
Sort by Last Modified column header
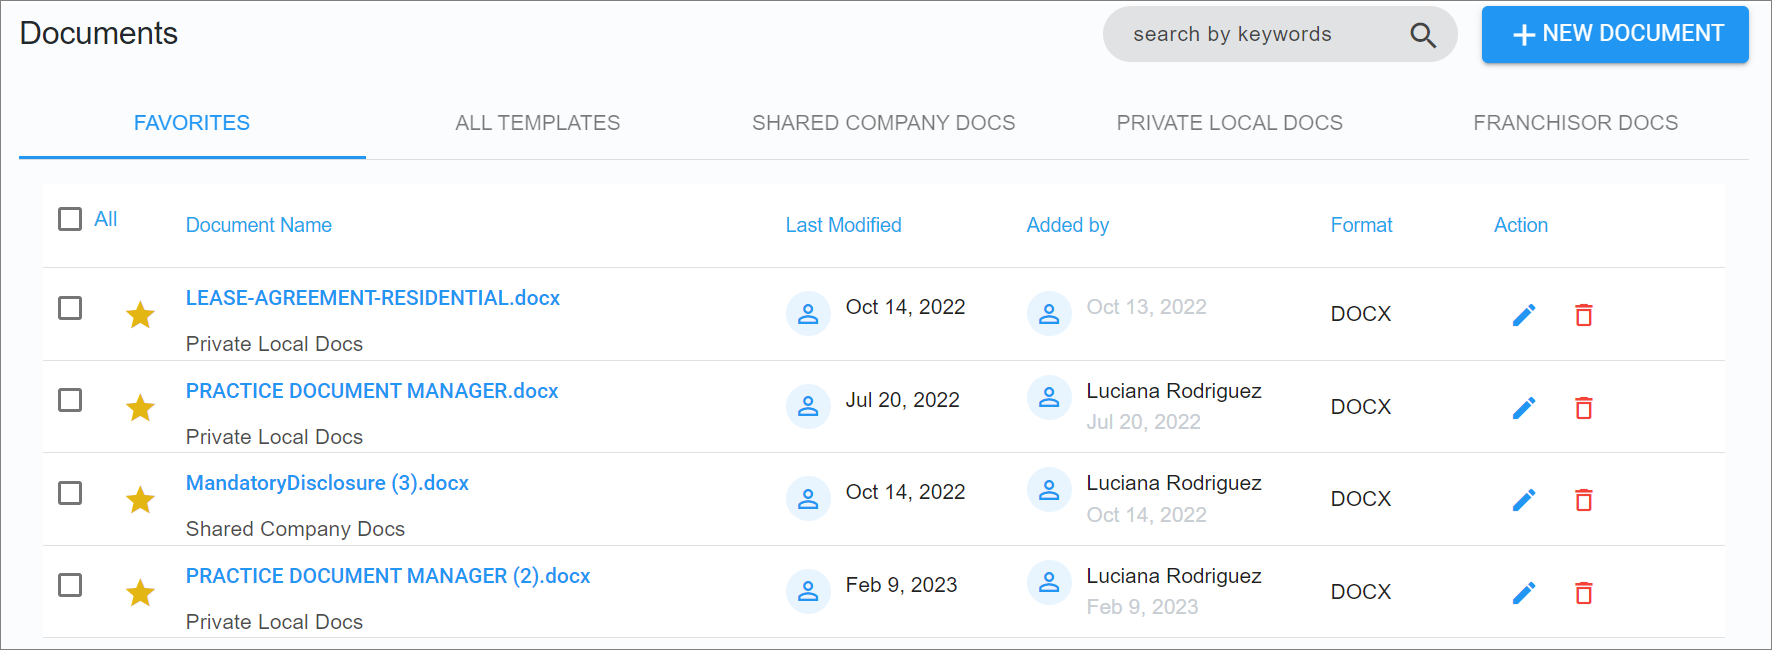coord(843,225)
